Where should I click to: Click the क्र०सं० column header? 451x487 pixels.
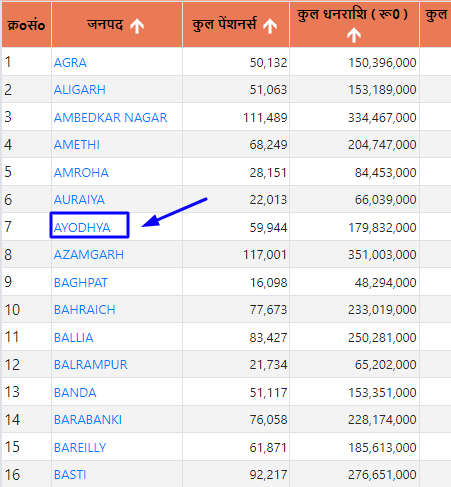pos(26,25)
